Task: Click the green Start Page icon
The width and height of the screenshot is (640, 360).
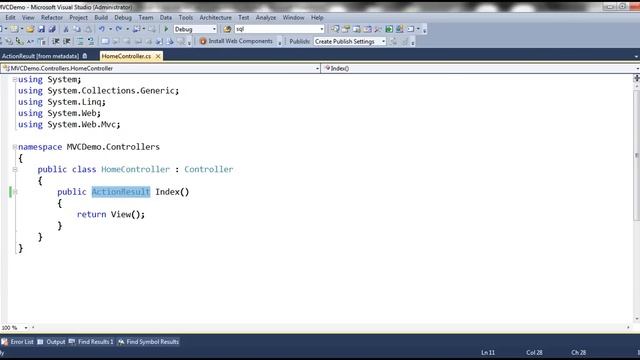Action: pos(390,29)
